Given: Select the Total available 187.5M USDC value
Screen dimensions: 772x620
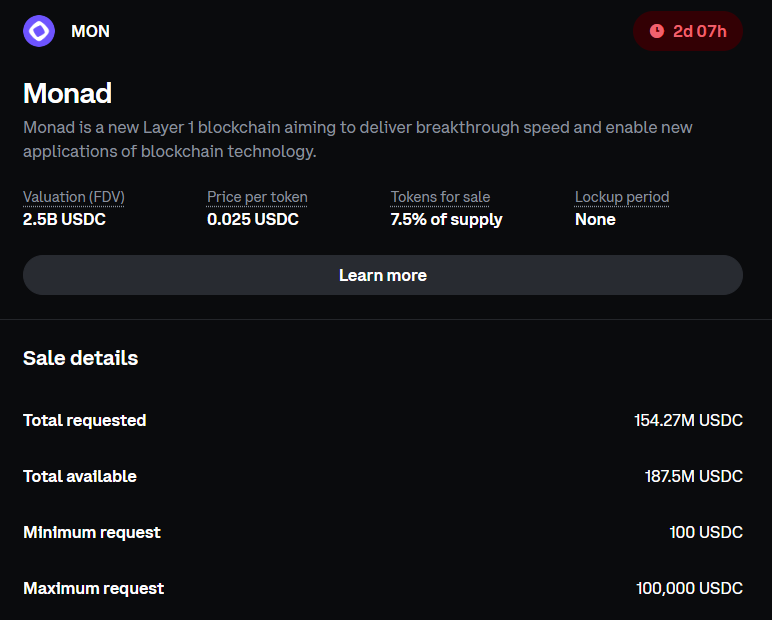Looking at the screenshot, I should pyautogui.click(x=694, y=476).
